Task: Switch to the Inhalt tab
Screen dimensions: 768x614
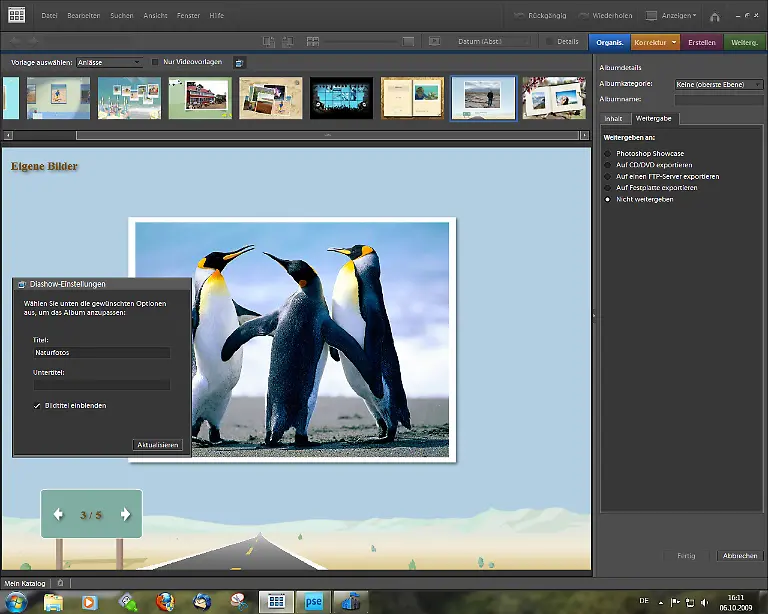Action: pos(613,119)
